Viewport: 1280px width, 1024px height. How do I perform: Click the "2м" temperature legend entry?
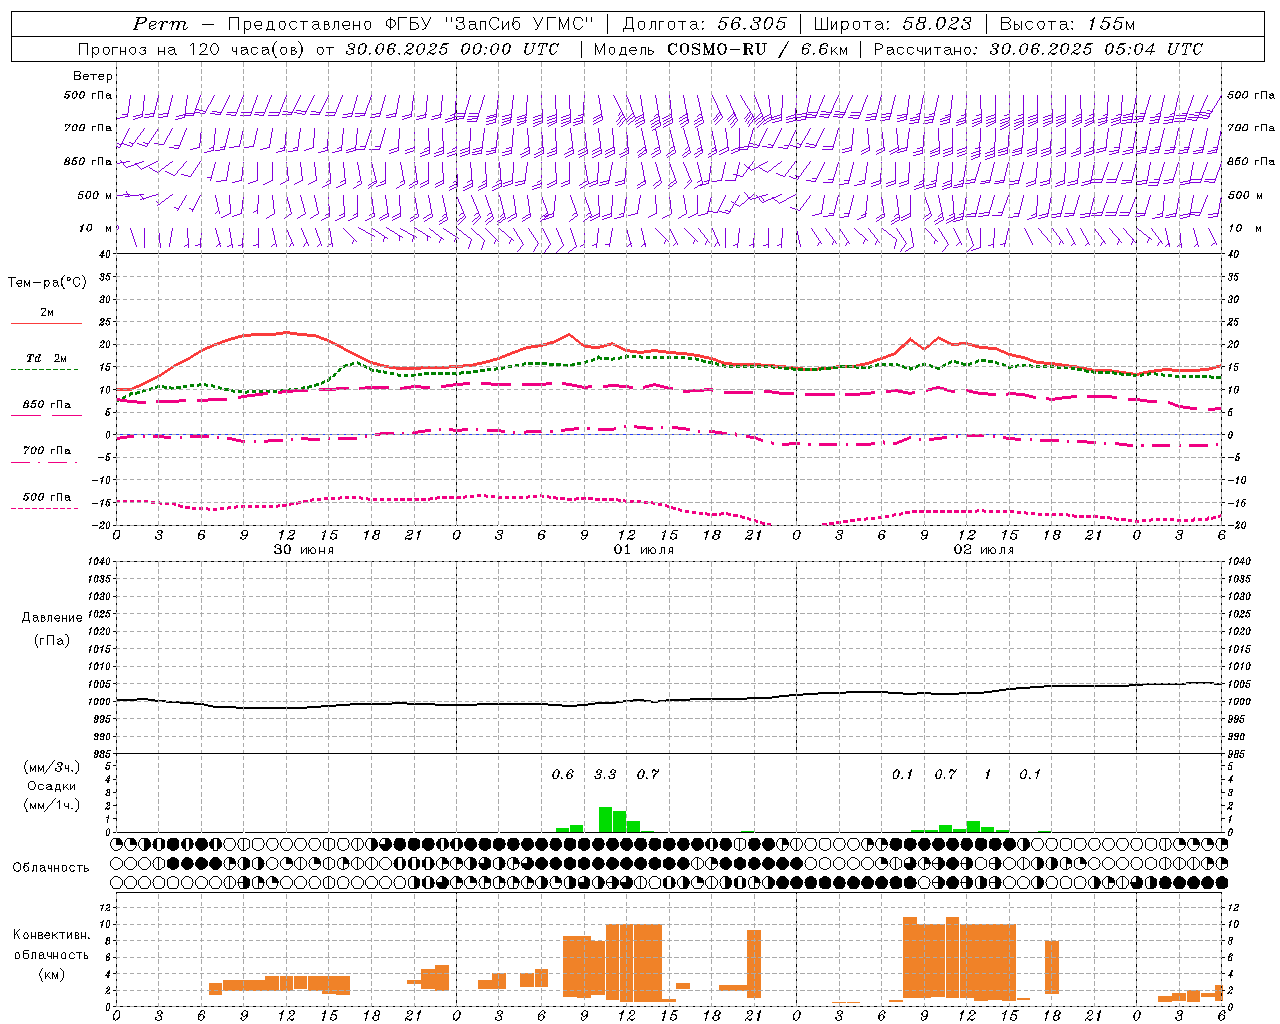(47, 312)
